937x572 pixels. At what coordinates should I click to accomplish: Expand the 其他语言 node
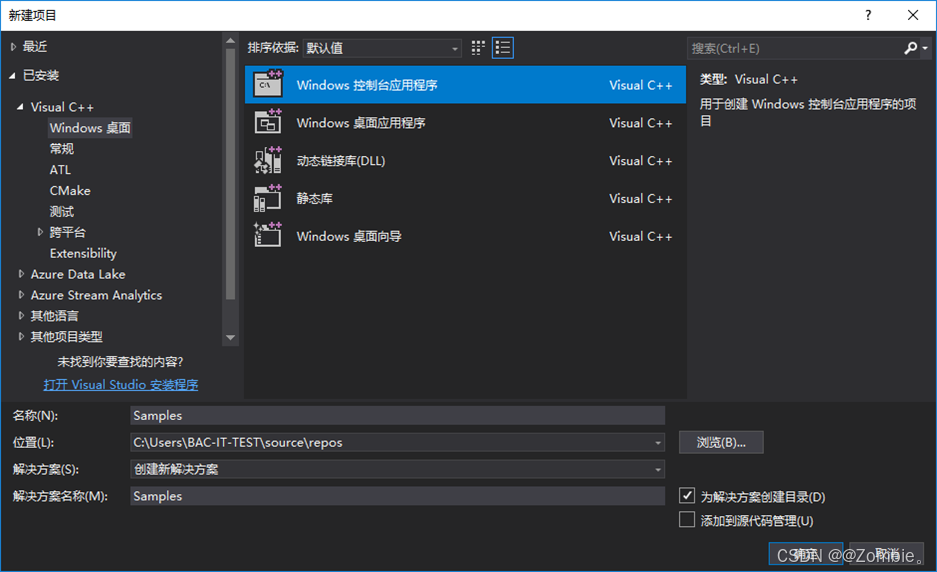point(21,316)
